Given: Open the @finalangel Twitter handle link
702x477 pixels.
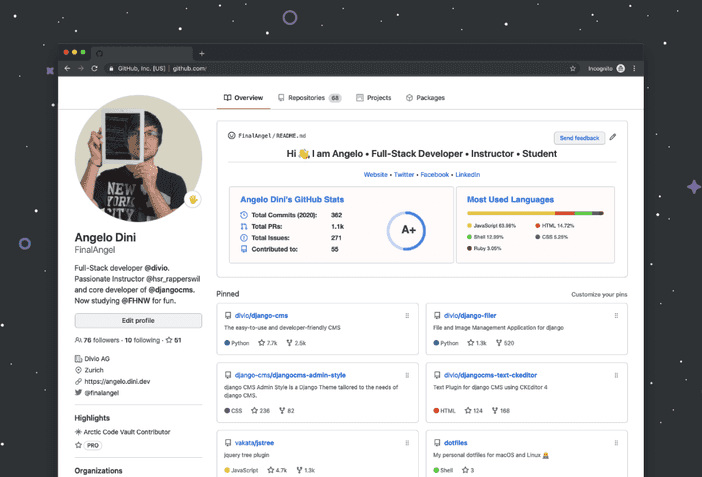Looking at the screenshot, I should click(102, 393).
